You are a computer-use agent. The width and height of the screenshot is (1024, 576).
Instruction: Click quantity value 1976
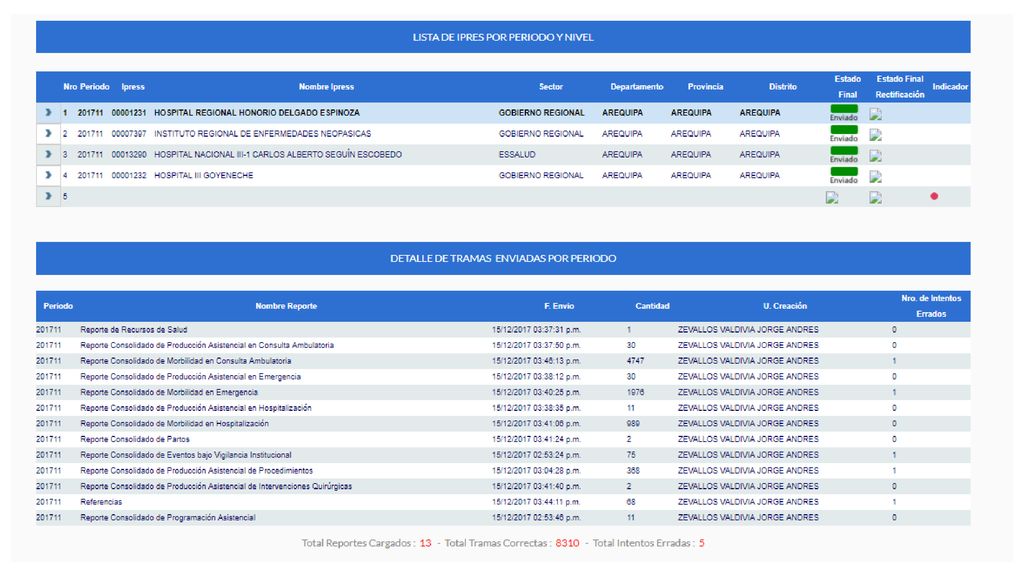635,392
